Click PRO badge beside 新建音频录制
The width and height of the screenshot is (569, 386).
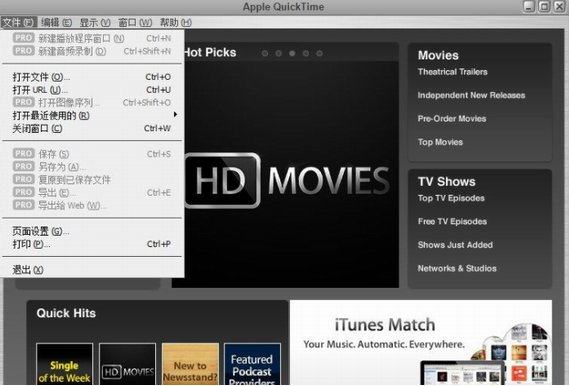pos(24,51)
